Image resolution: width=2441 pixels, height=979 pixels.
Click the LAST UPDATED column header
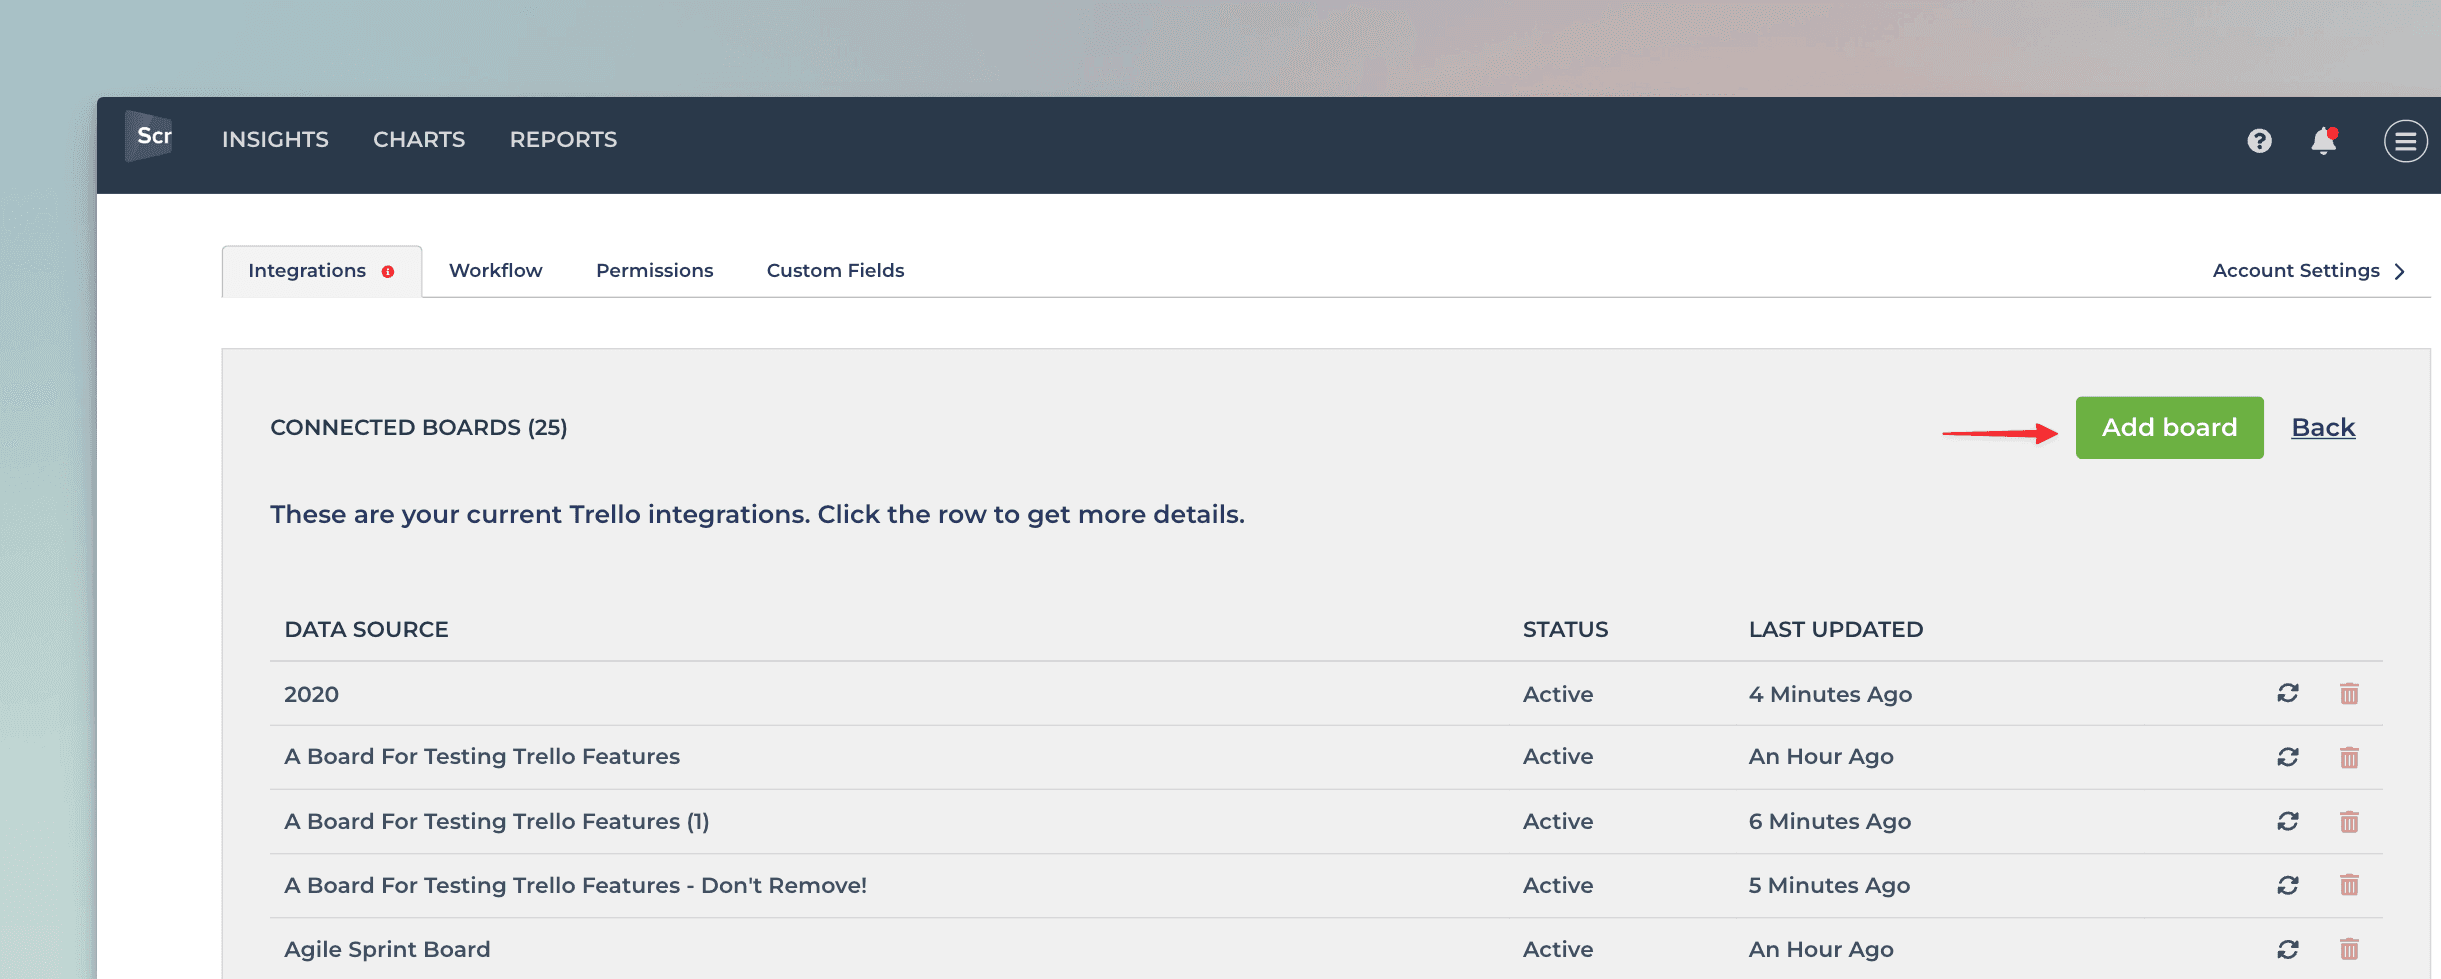coord(1835,630)
